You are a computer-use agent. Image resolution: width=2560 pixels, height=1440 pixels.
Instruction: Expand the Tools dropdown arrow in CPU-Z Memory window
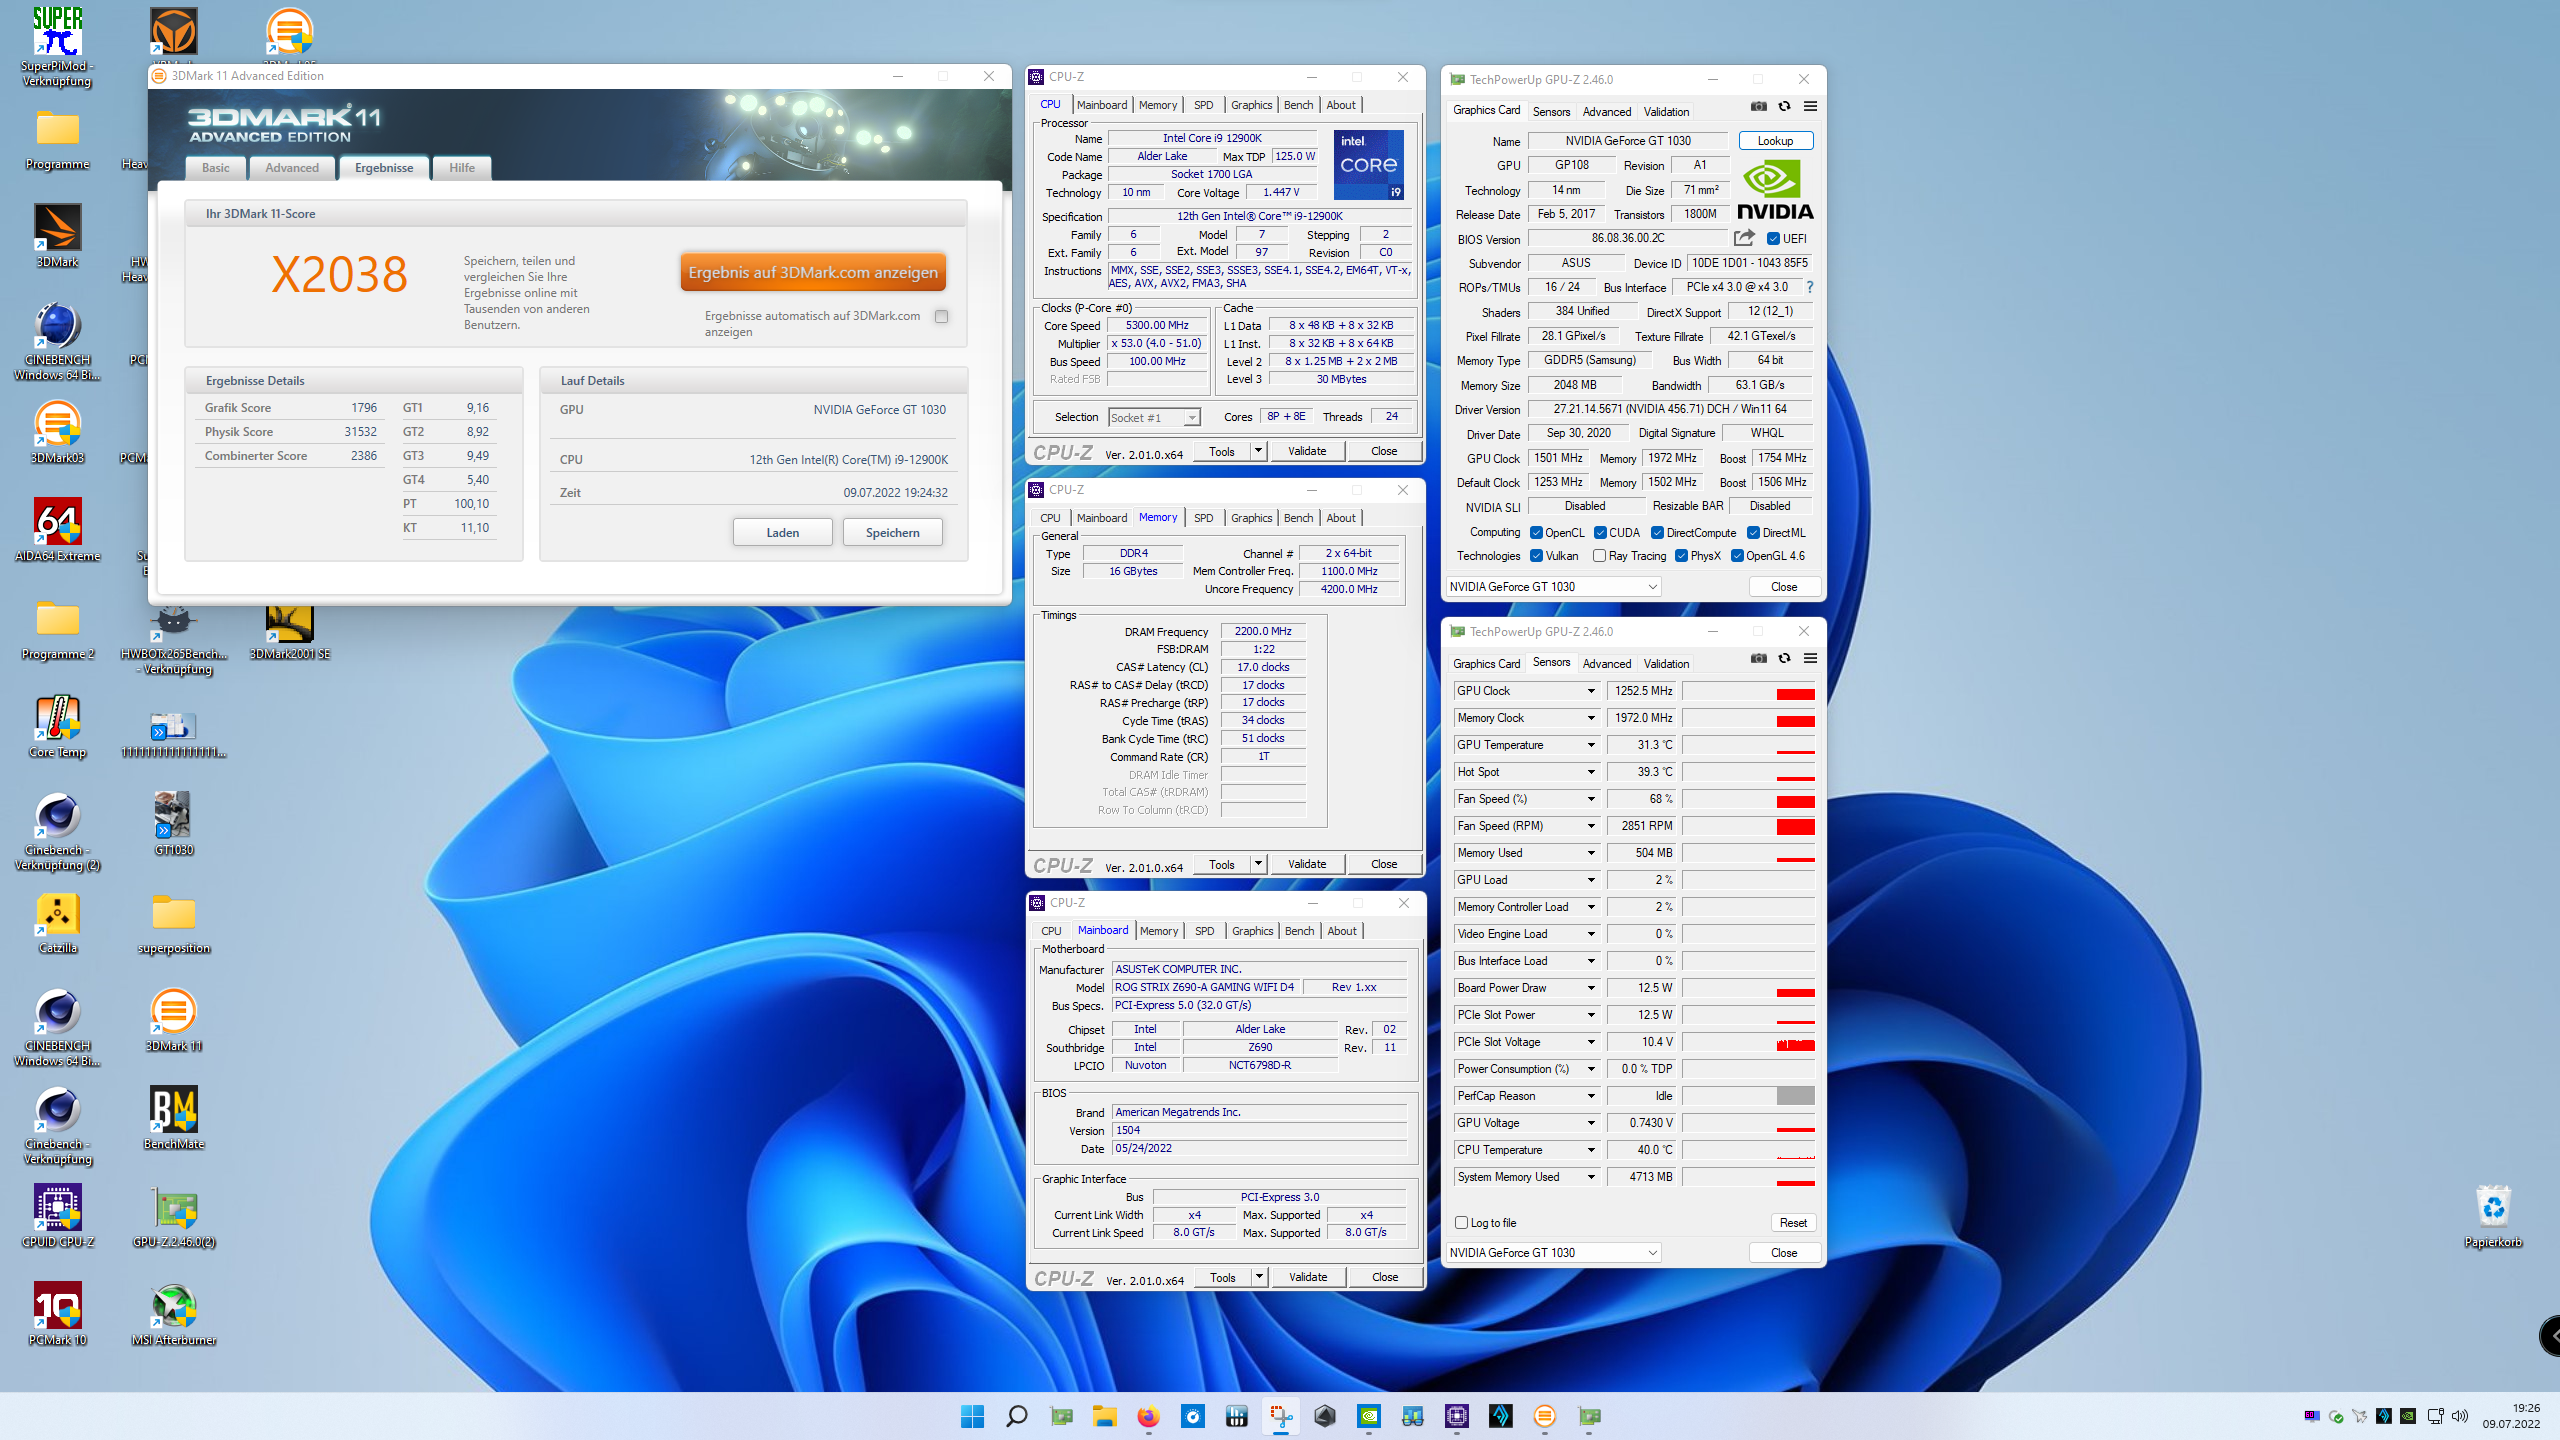pos(1258,865)
